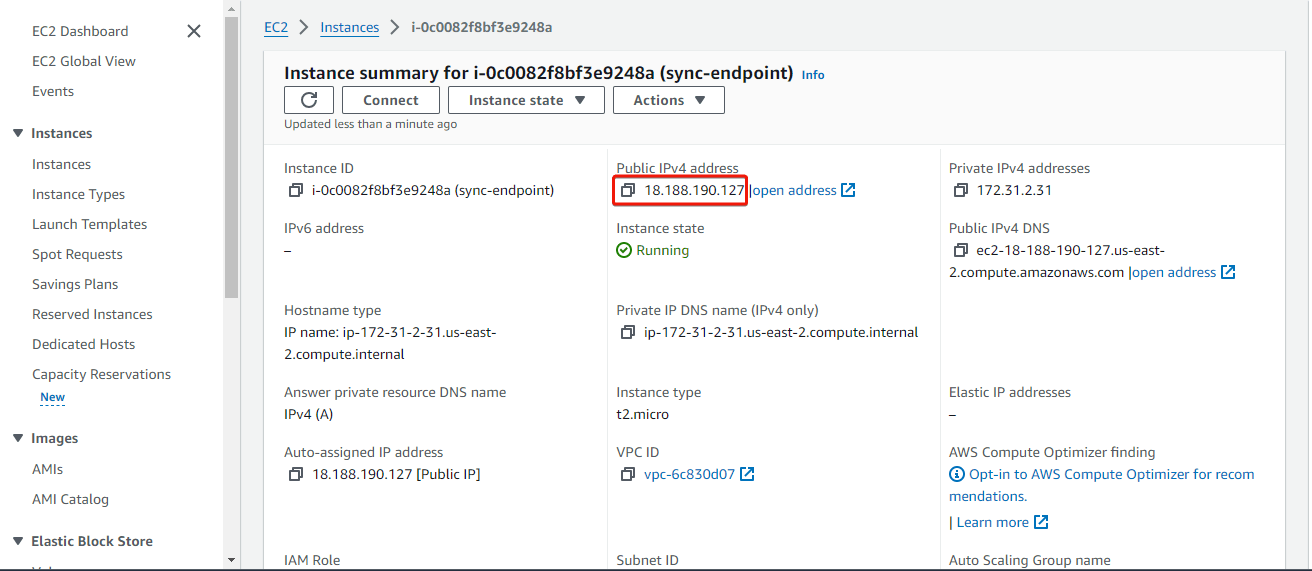This screenshot has width=1312, height=571.
Task: Click the Running instance state text
Action: coord(662,250)
